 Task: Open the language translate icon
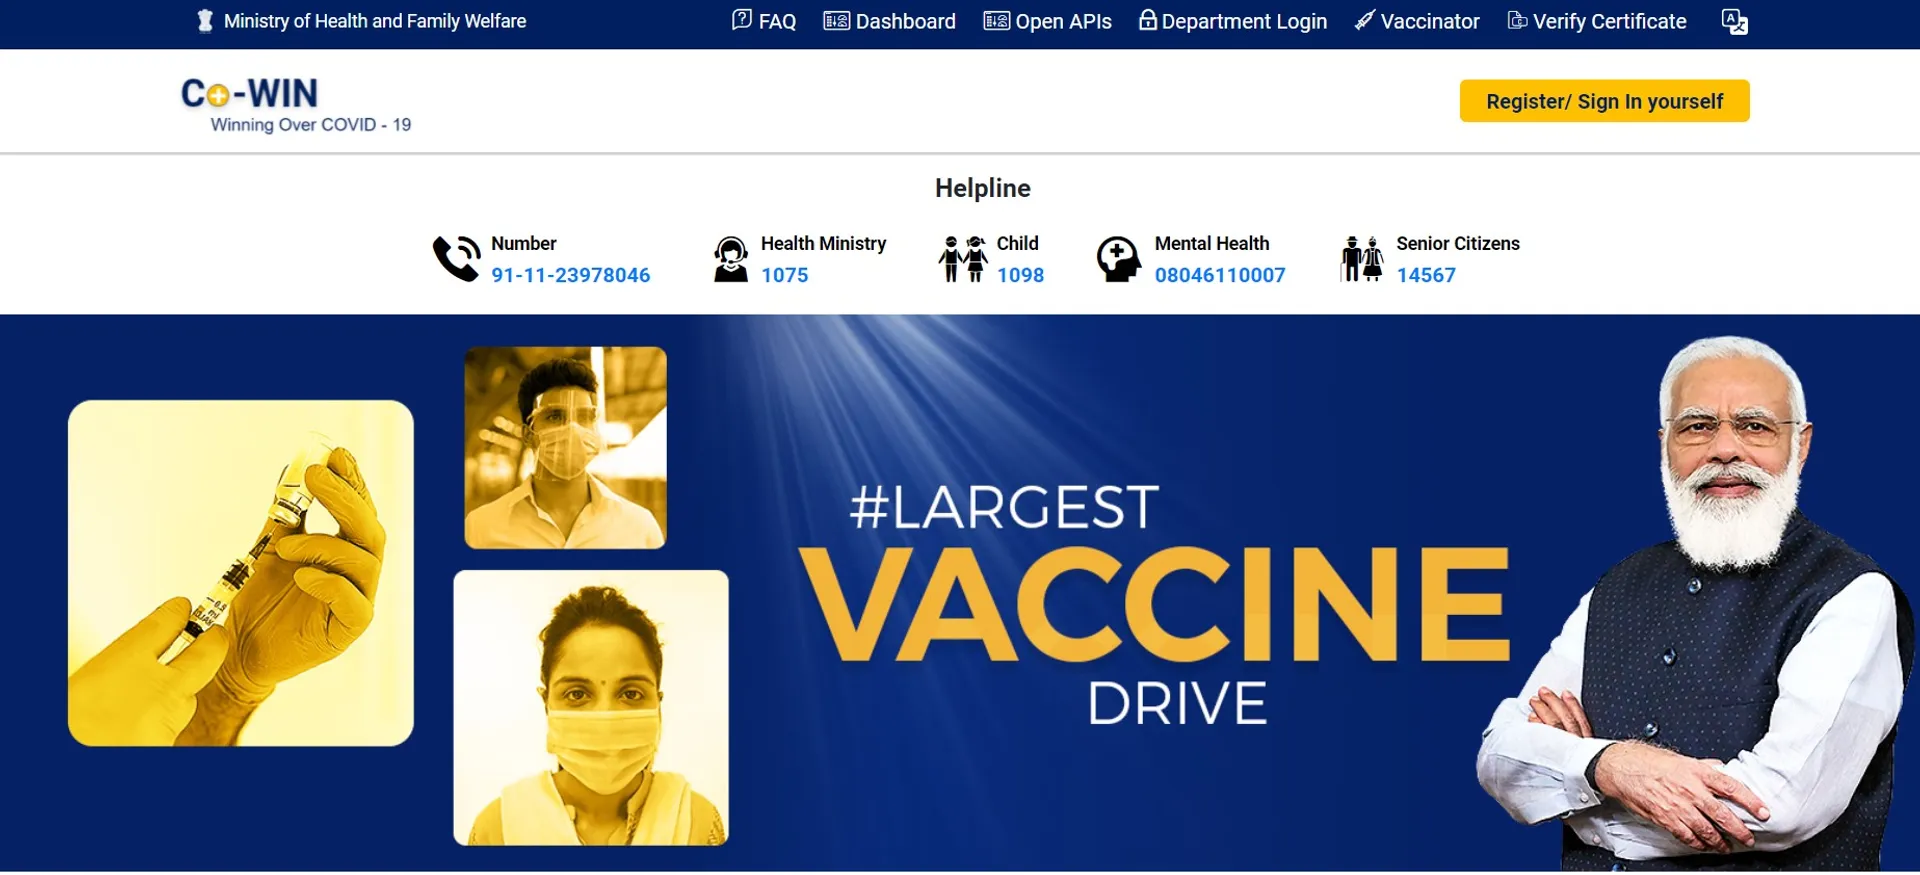click(1735, 21)
